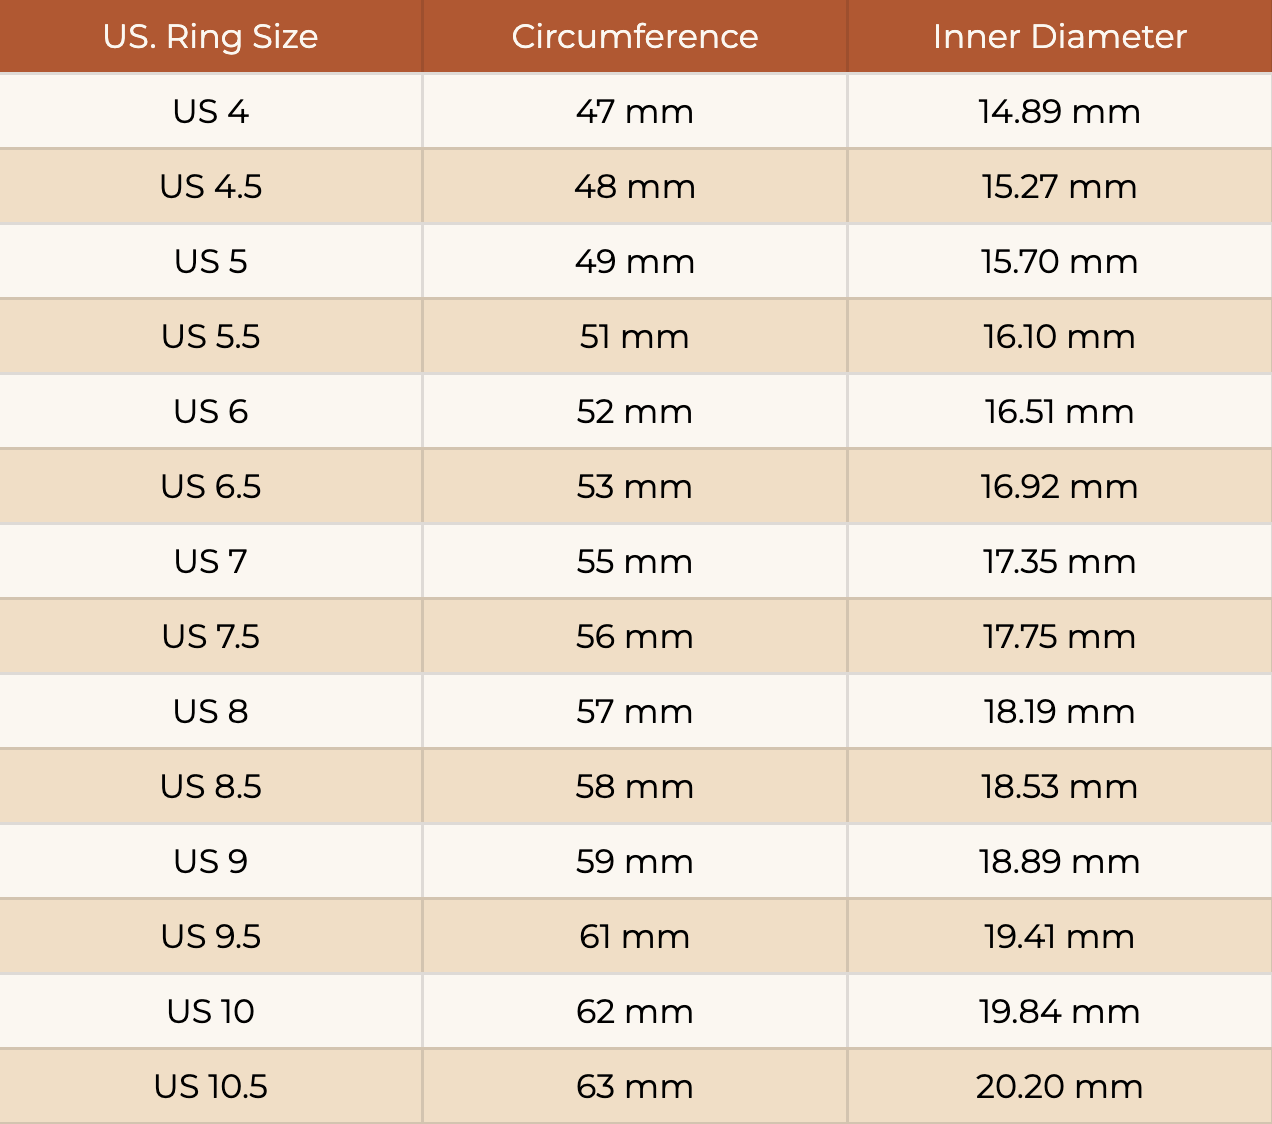1272x1124 pixels.
Task: Click the US. Ring Size column header
Action: [x=210, y=37]
